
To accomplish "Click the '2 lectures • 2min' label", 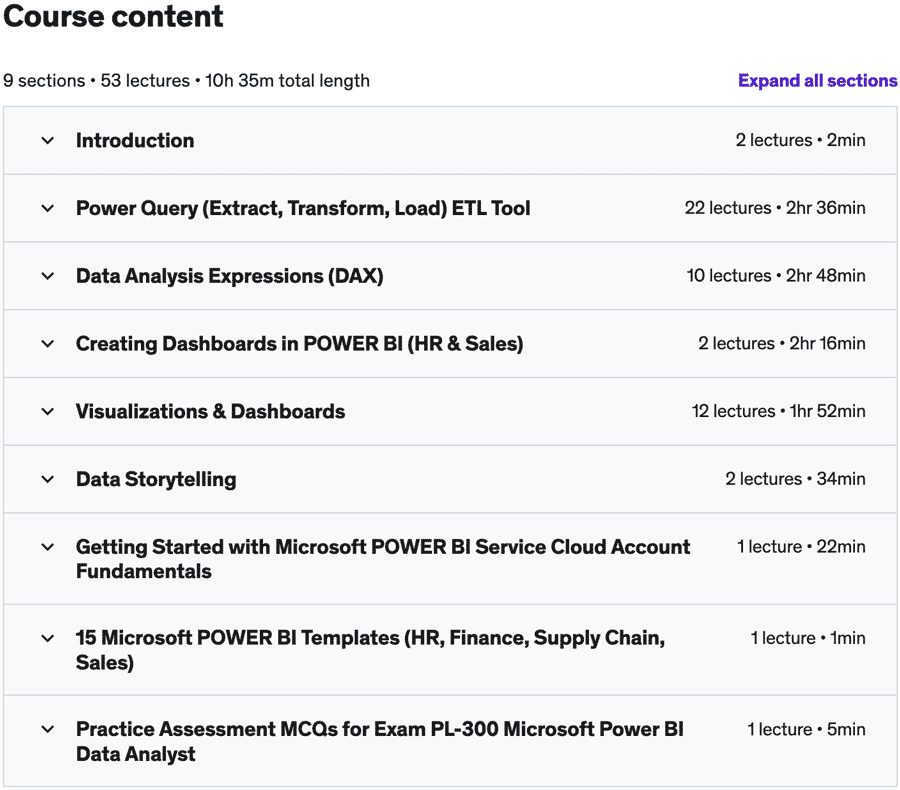I will pos(801,140).
